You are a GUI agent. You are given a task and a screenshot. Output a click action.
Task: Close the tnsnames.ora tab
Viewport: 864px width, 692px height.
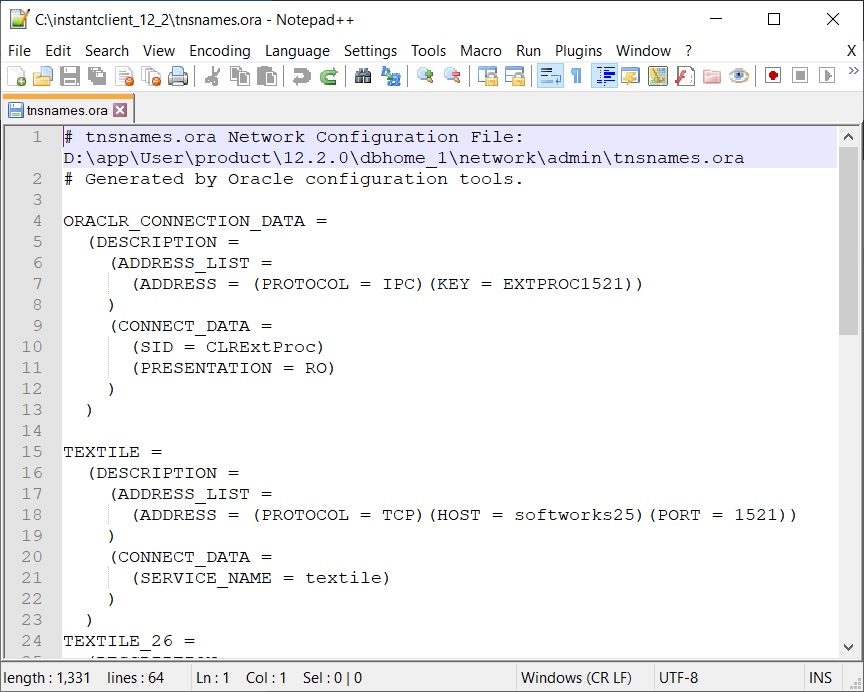(x=120, y=110)
